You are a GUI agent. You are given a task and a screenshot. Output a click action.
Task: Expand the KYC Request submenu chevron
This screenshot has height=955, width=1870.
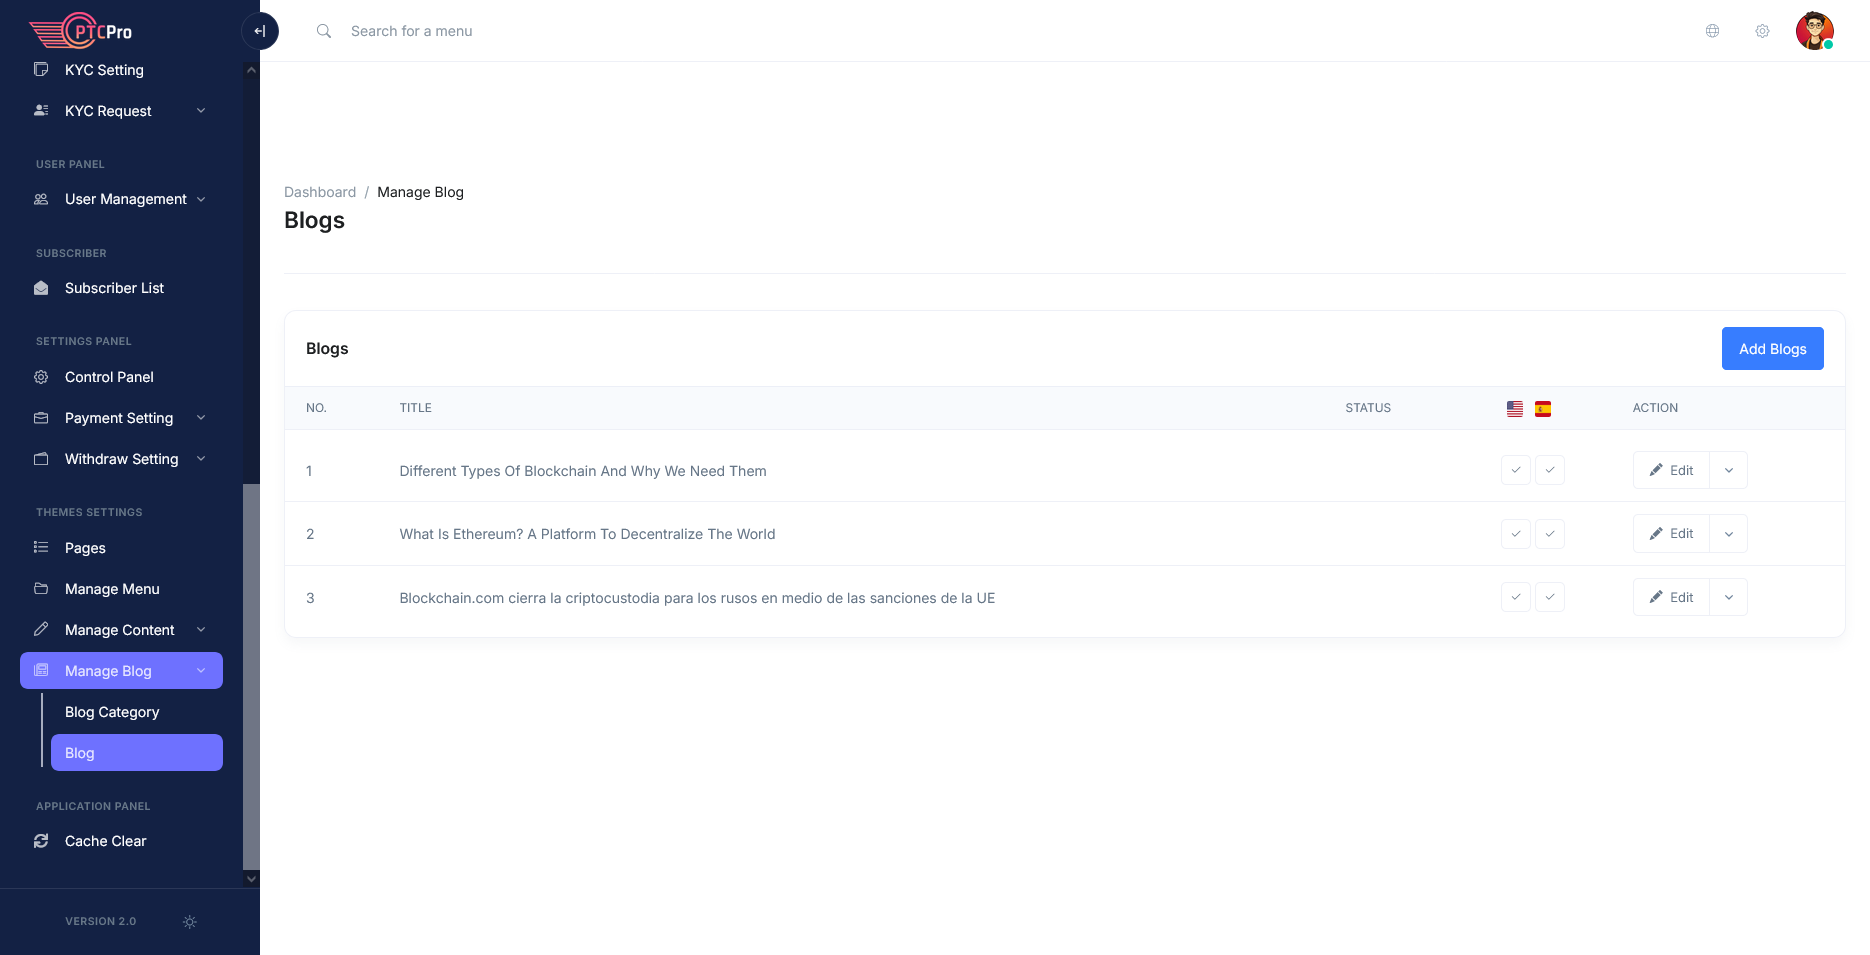pos(201,111)
